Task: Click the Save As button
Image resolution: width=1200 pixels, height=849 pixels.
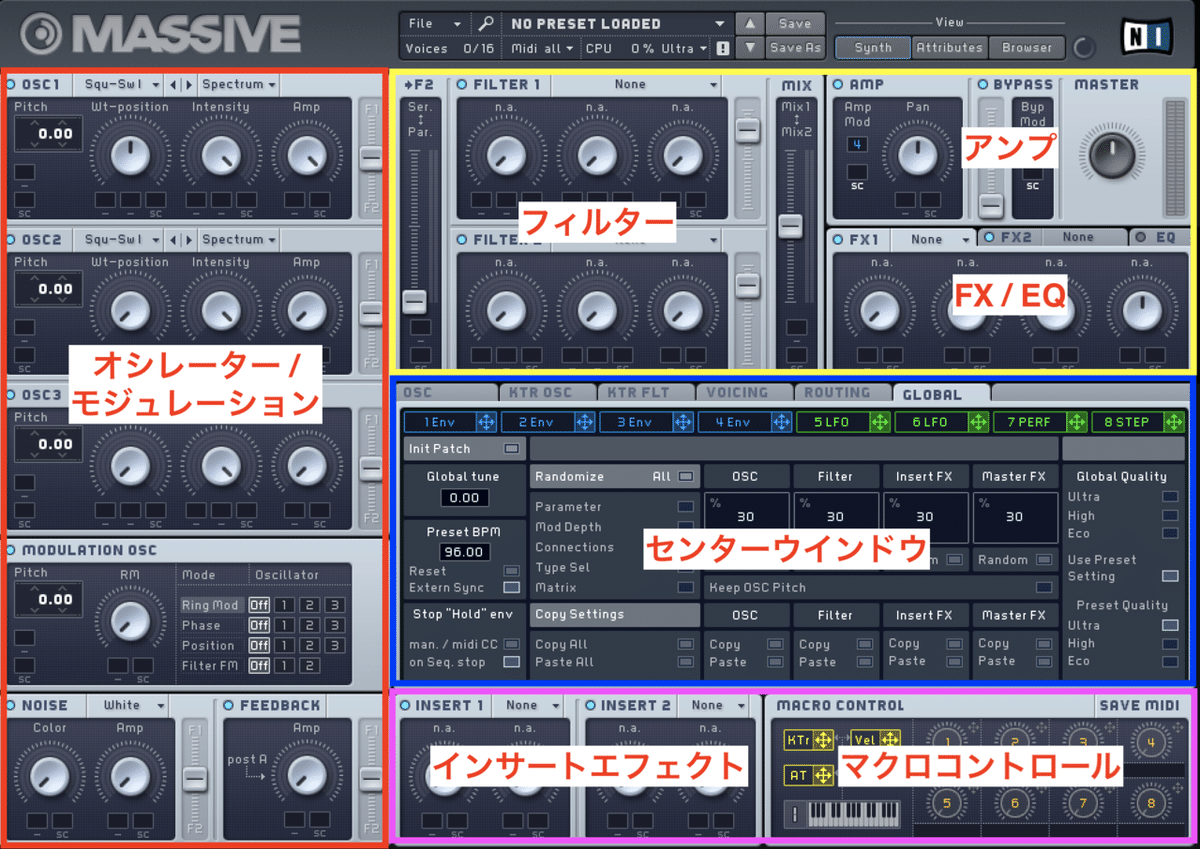Action: pos(795,47)
